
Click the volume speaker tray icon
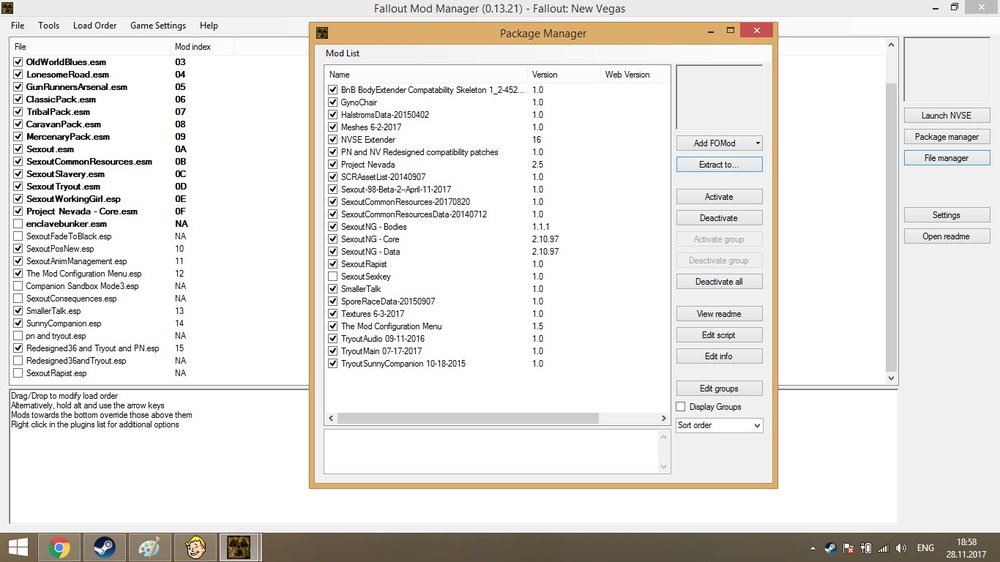901,548
